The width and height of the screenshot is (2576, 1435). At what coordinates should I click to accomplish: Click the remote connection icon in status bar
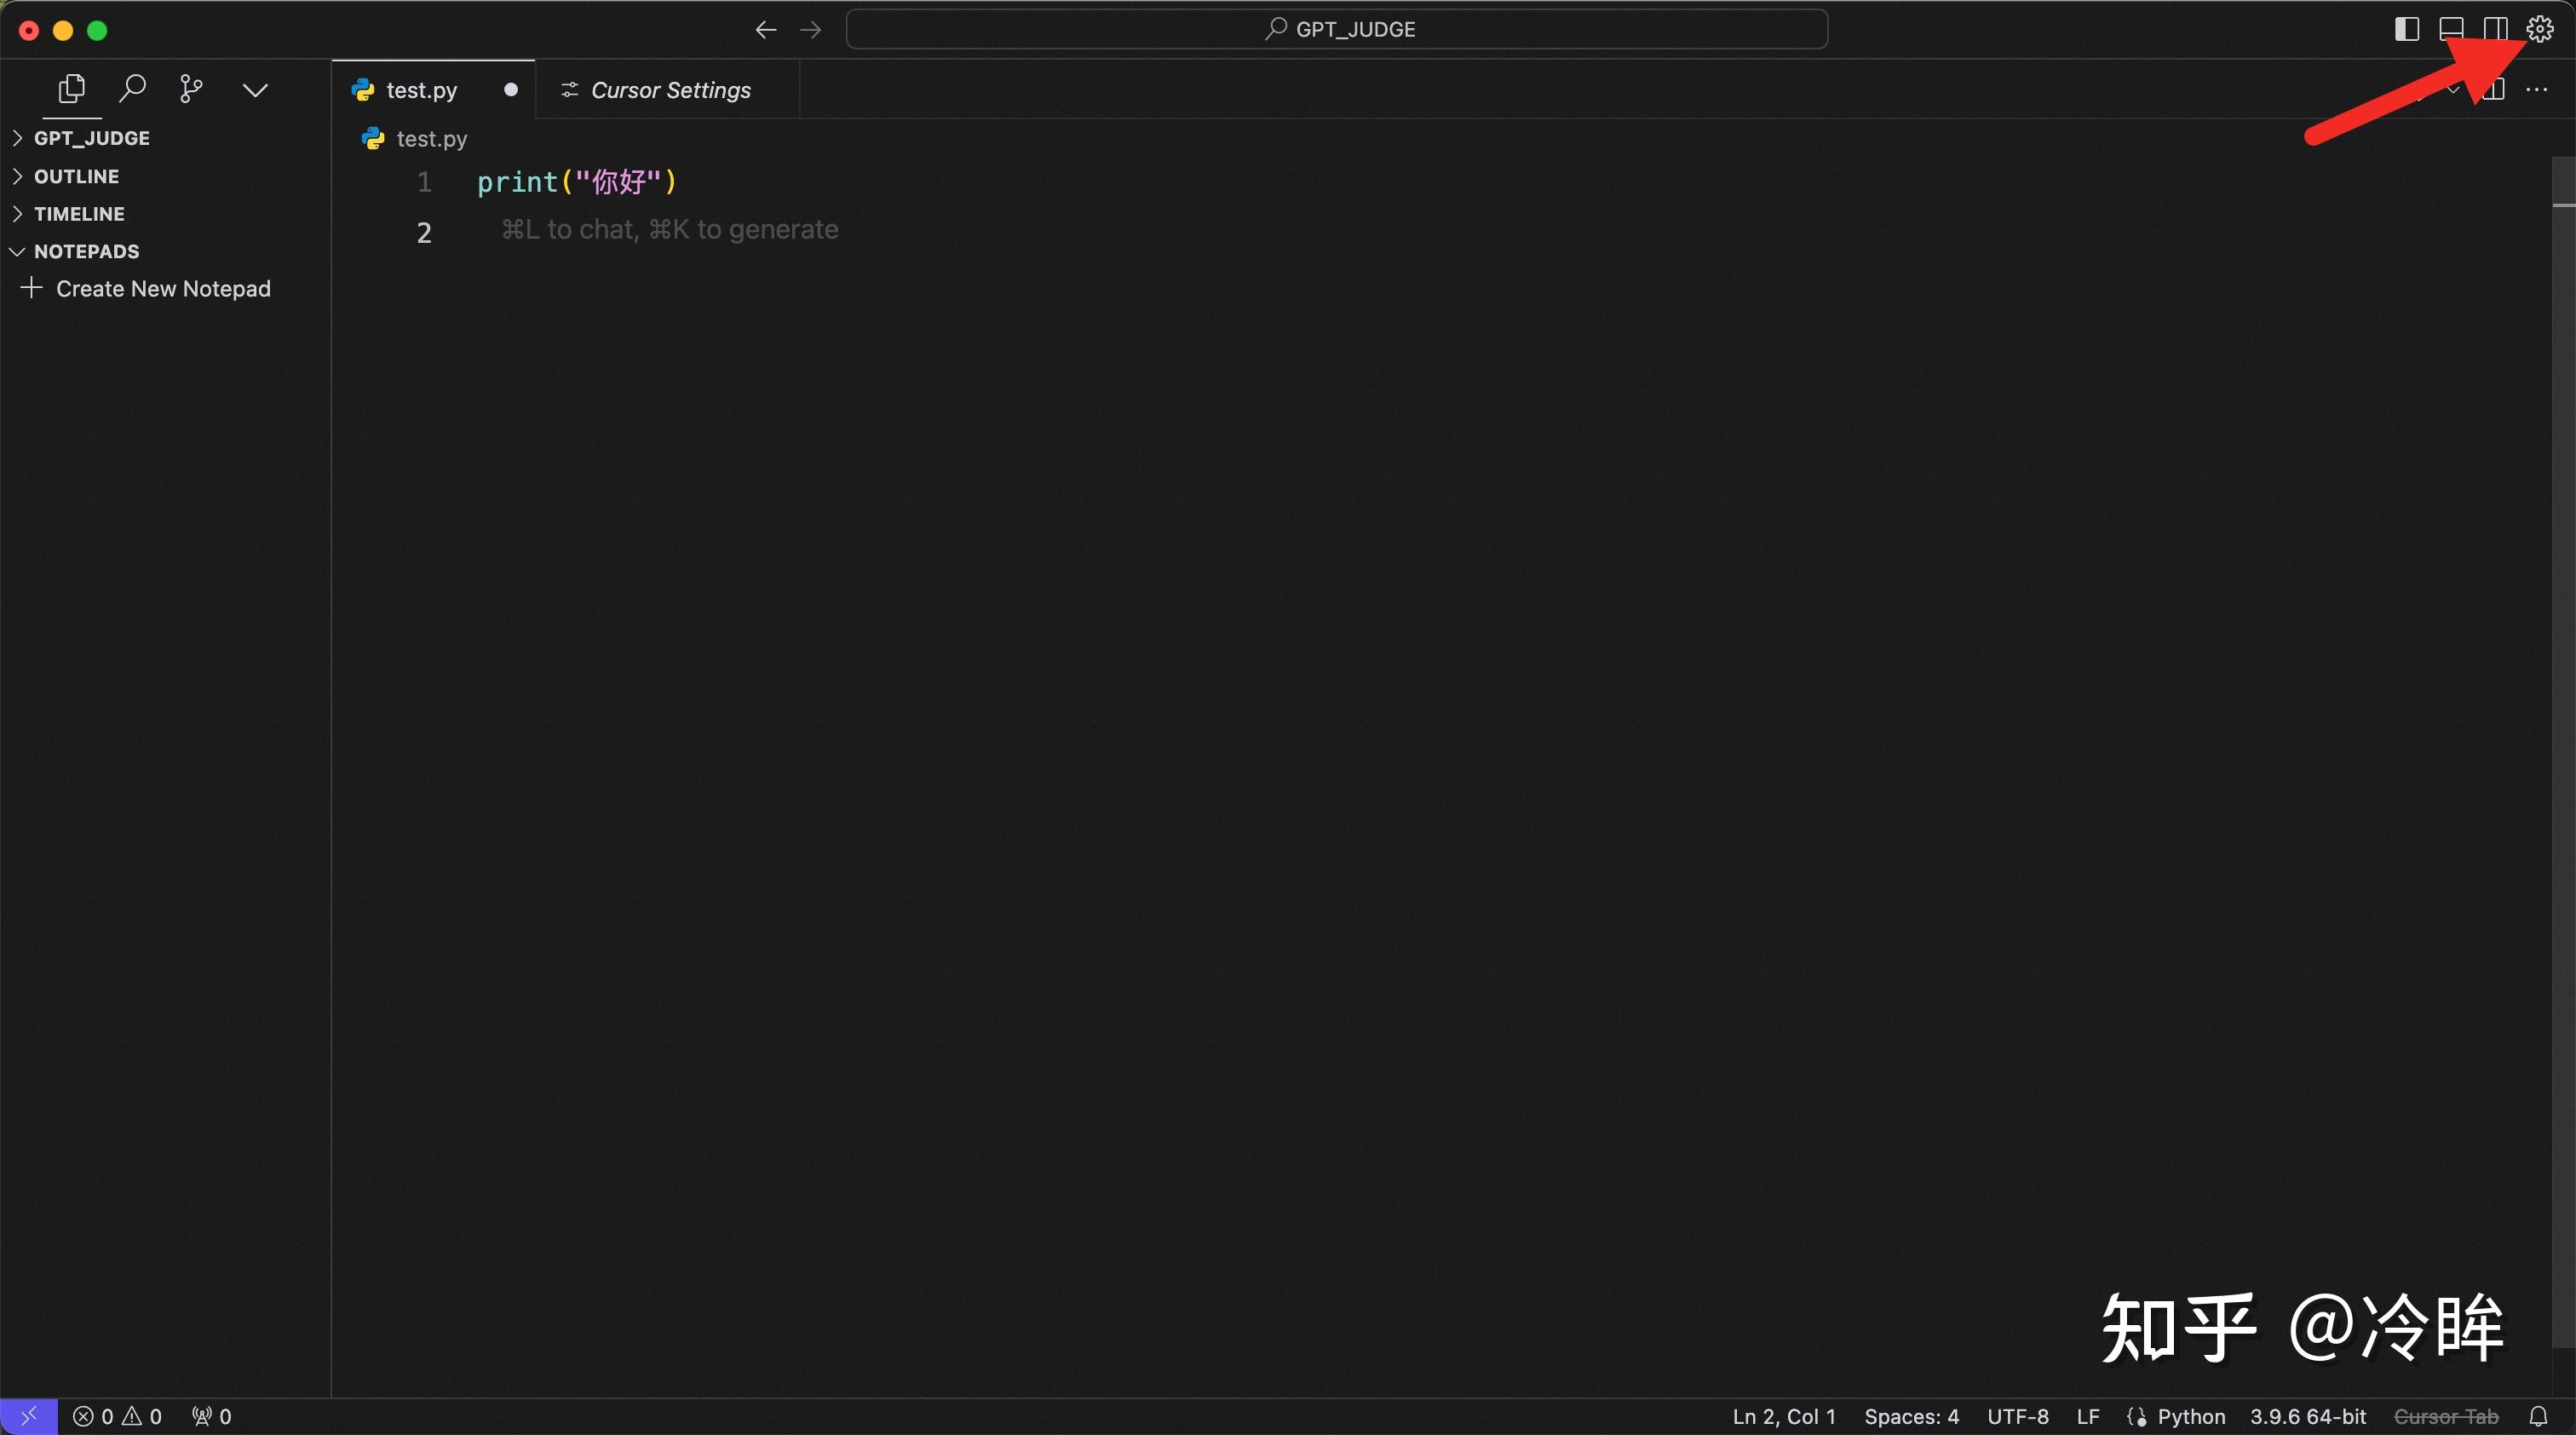tap(27, 1415)
